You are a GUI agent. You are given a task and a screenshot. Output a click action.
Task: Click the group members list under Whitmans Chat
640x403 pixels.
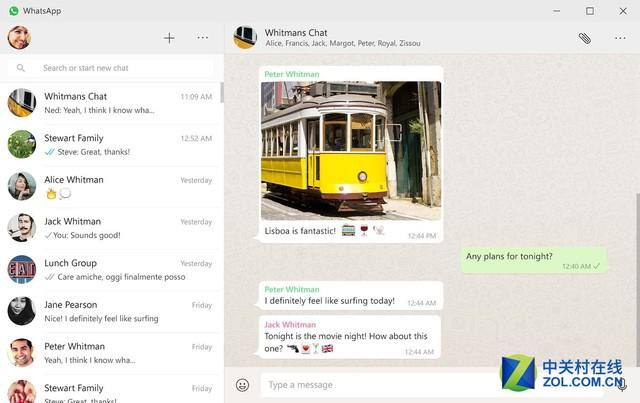click(x=343, y=43)
